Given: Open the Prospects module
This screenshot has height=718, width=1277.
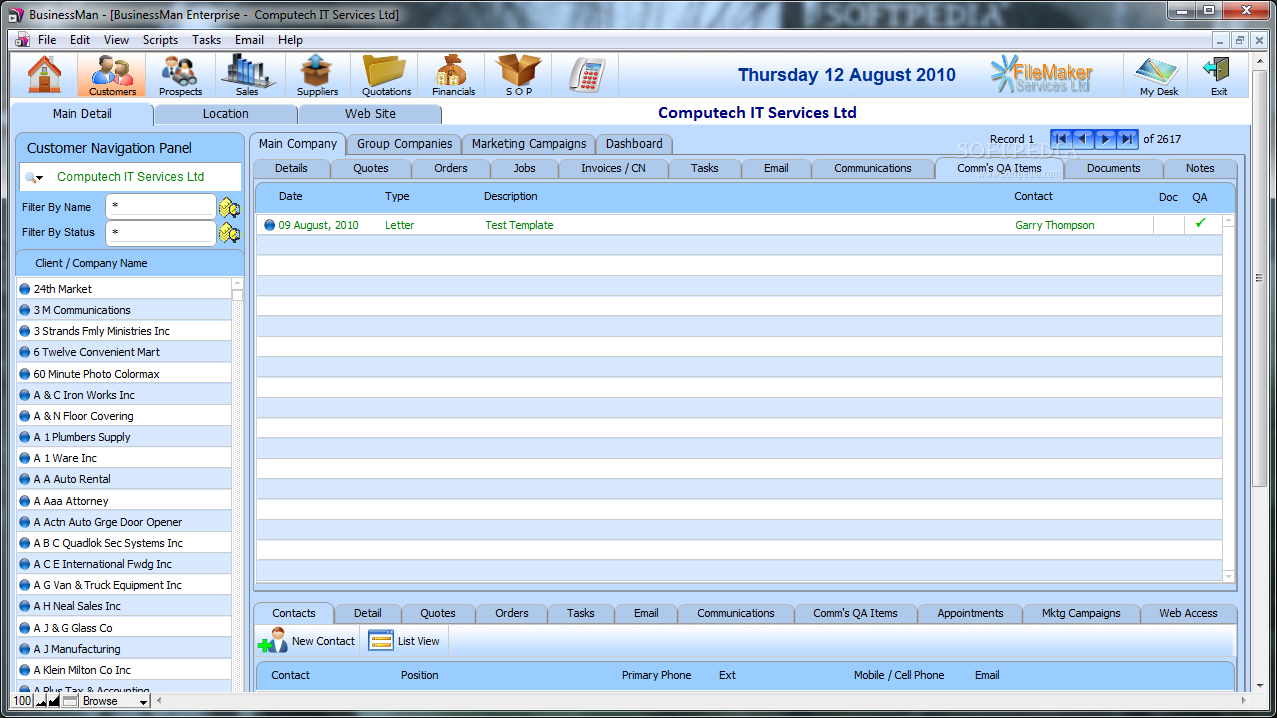Looking at the screenshot, I should pos(180,76).
